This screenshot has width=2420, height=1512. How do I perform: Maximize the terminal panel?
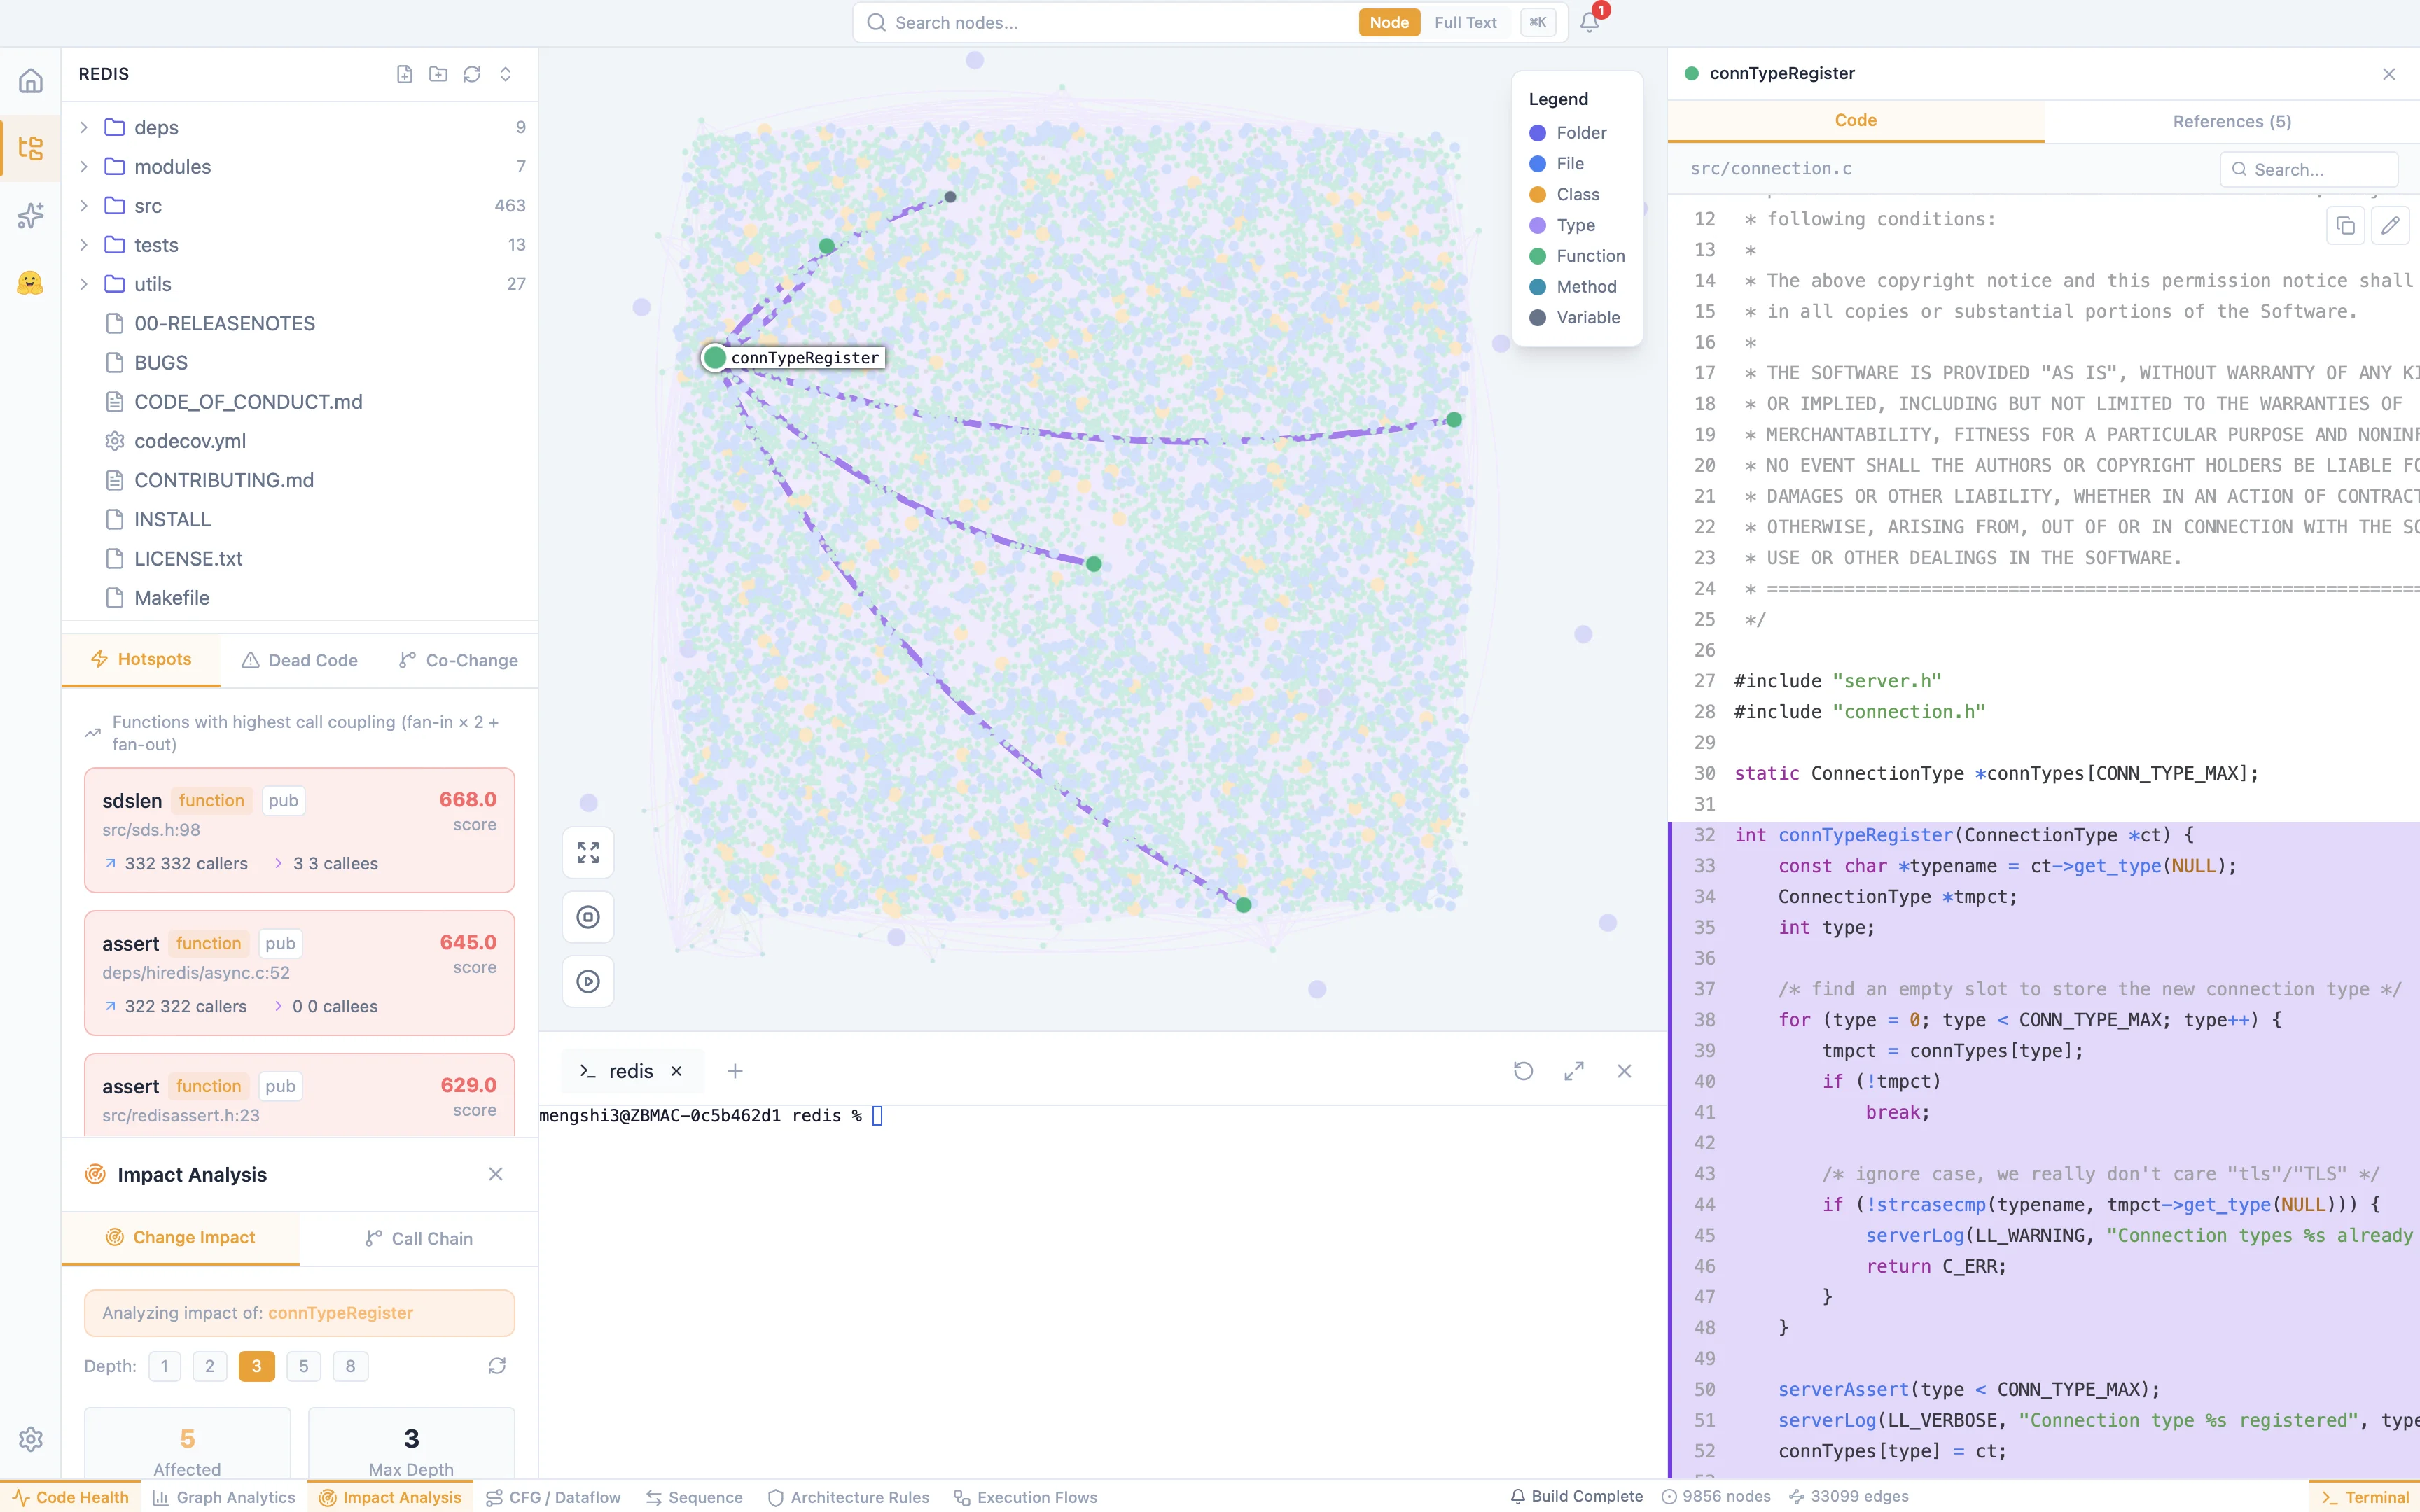tap(1573, 1071)
